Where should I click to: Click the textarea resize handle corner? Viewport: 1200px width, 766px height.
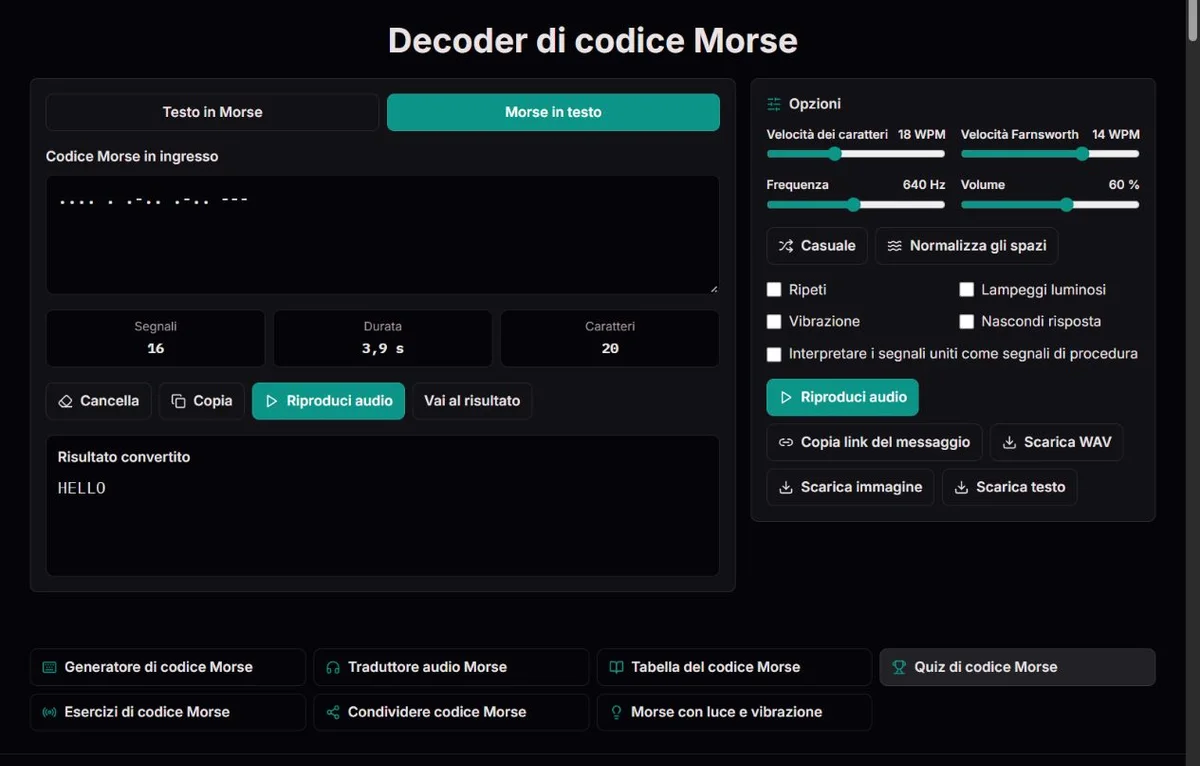pos(713,288)
